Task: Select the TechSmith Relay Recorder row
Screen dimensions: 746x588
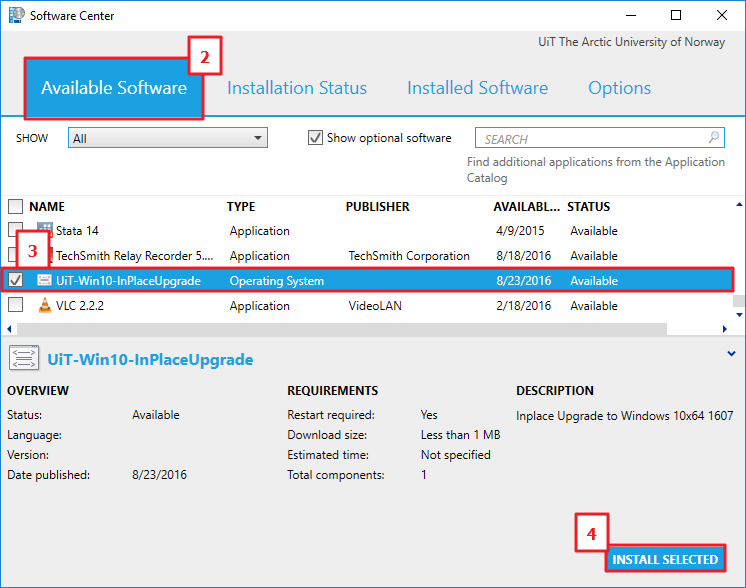Action: click(135, 256)
